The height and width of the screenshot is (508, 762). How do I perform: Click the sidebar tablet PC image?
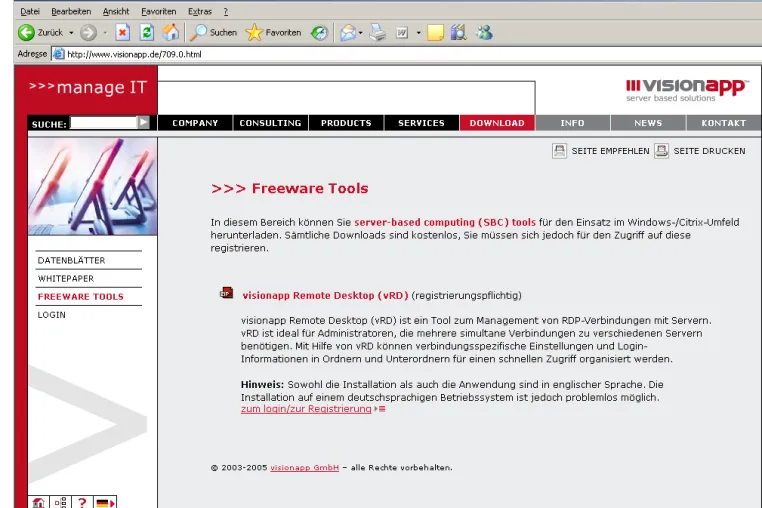point(92,187)
